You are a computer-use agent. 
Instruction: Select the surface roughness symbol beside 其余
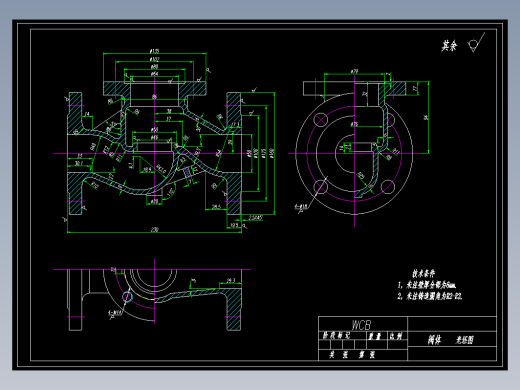click(476, 42)
